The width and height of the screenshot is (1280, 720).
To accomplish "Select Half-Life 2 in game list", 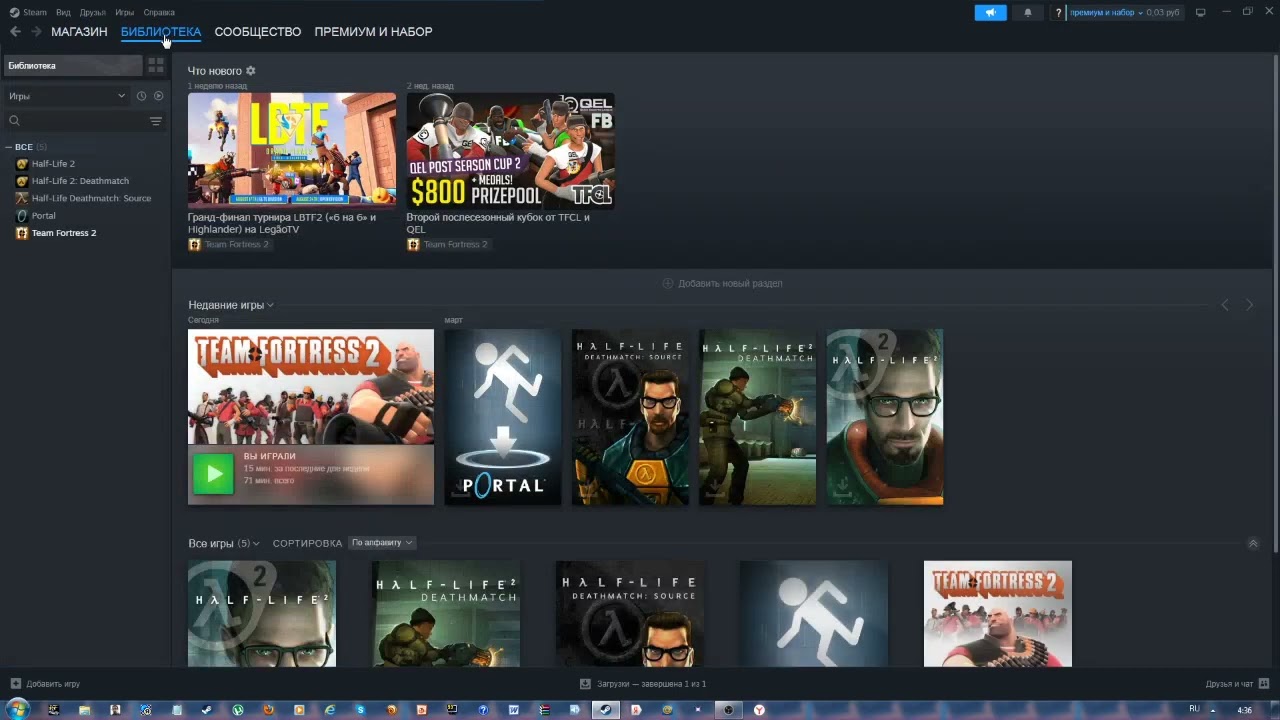I will point(53,164).
